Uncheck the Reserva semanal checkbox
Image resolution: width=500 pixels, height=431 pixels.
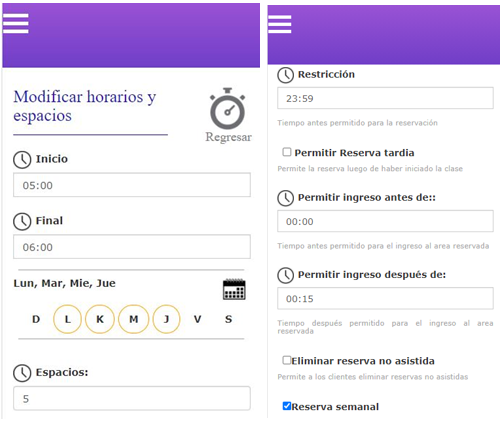click(287, 406)
